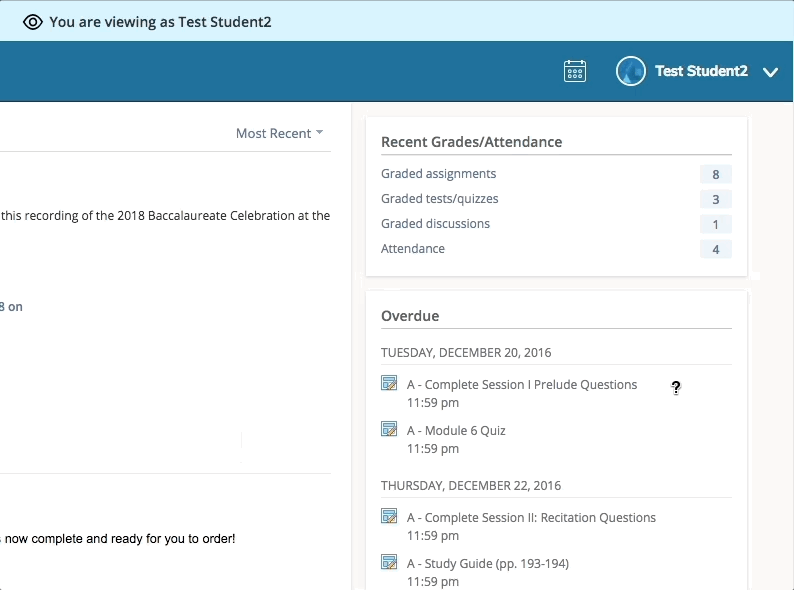Click the Graded assignments count badge 8
The width and height of the screenshot is (794, 590).
pos(716,174)
